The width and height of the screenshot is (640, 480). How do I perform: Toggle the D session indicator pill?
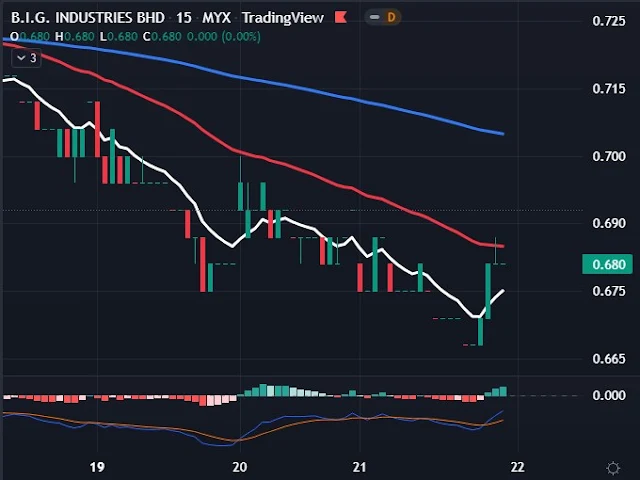[x=383, y=18]
